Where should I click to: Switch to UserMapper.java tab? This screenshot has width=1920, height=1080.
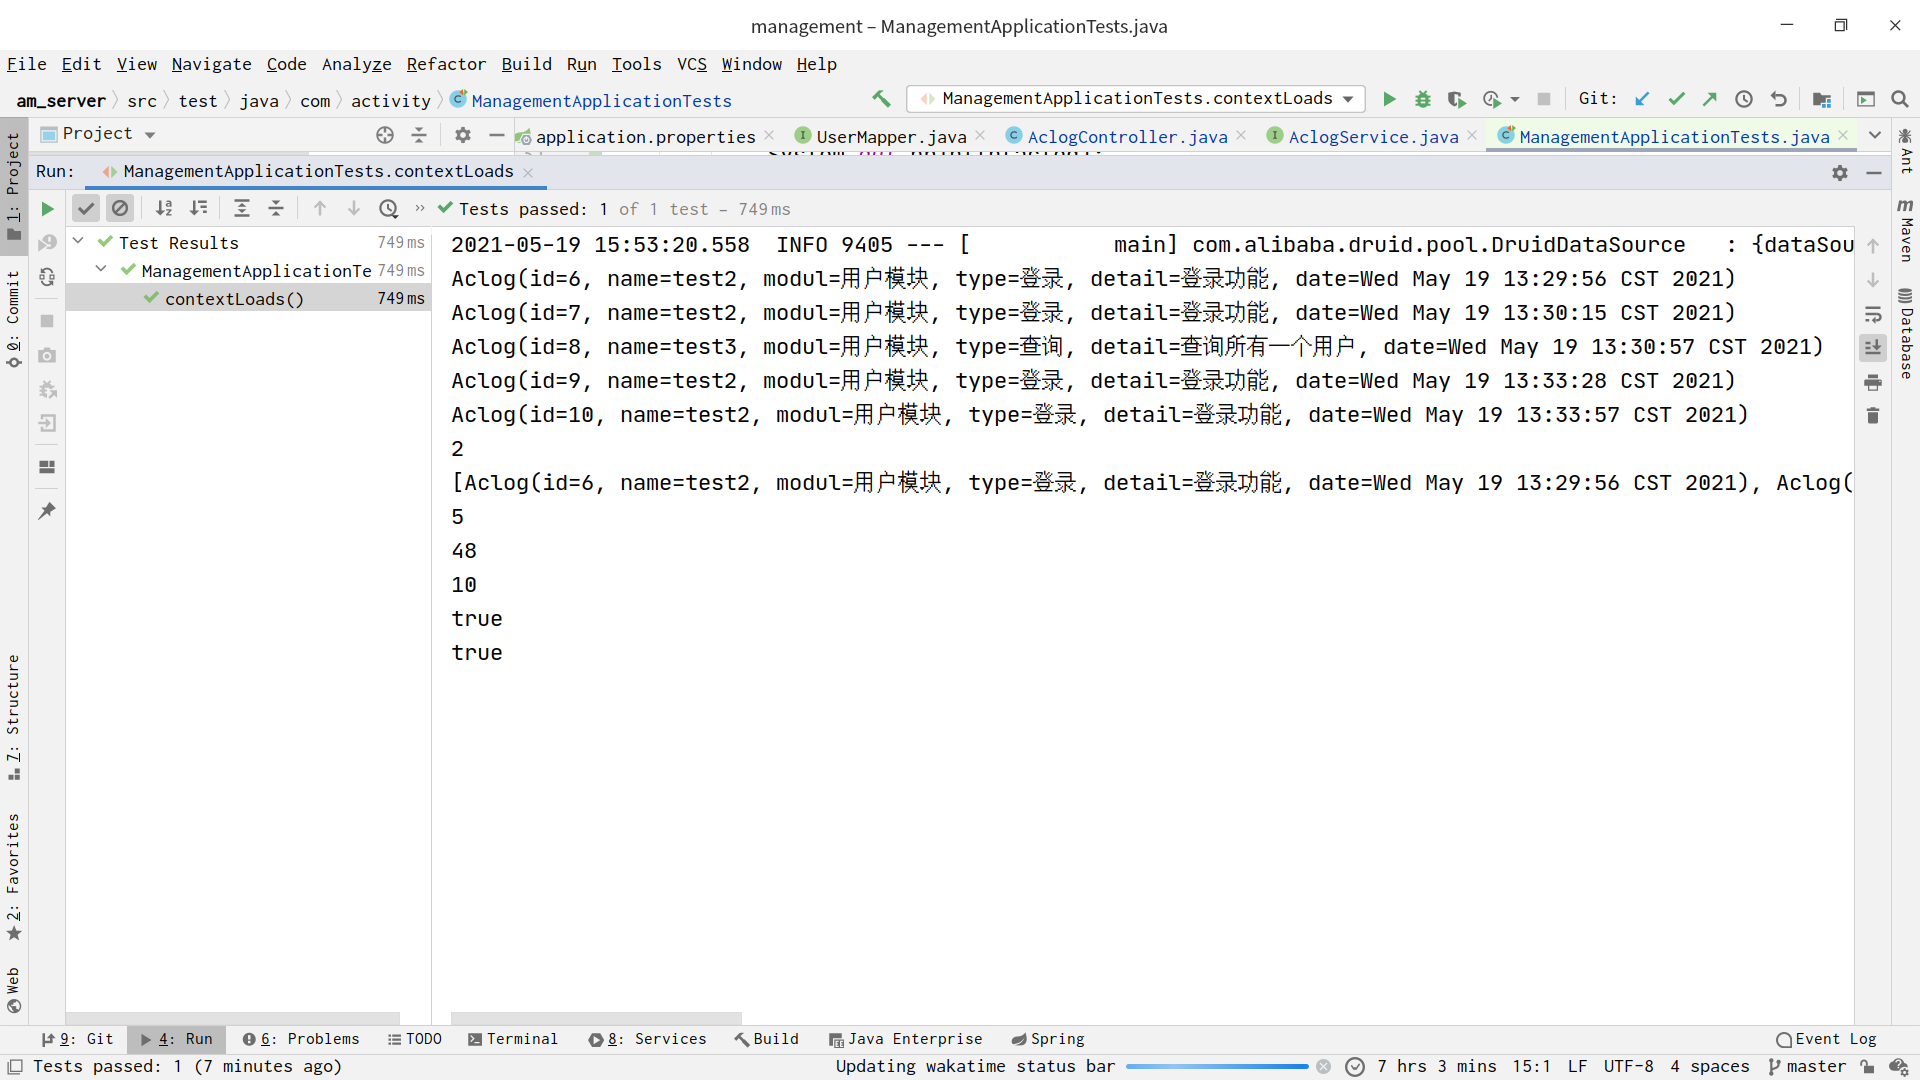pos(891,137)
